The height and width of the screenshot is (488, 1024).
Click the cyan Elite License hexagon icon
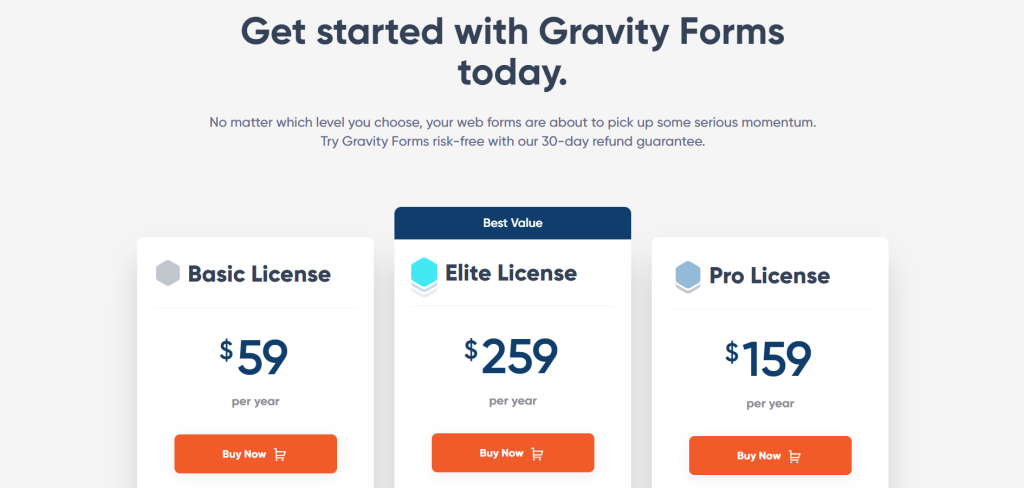424,274
